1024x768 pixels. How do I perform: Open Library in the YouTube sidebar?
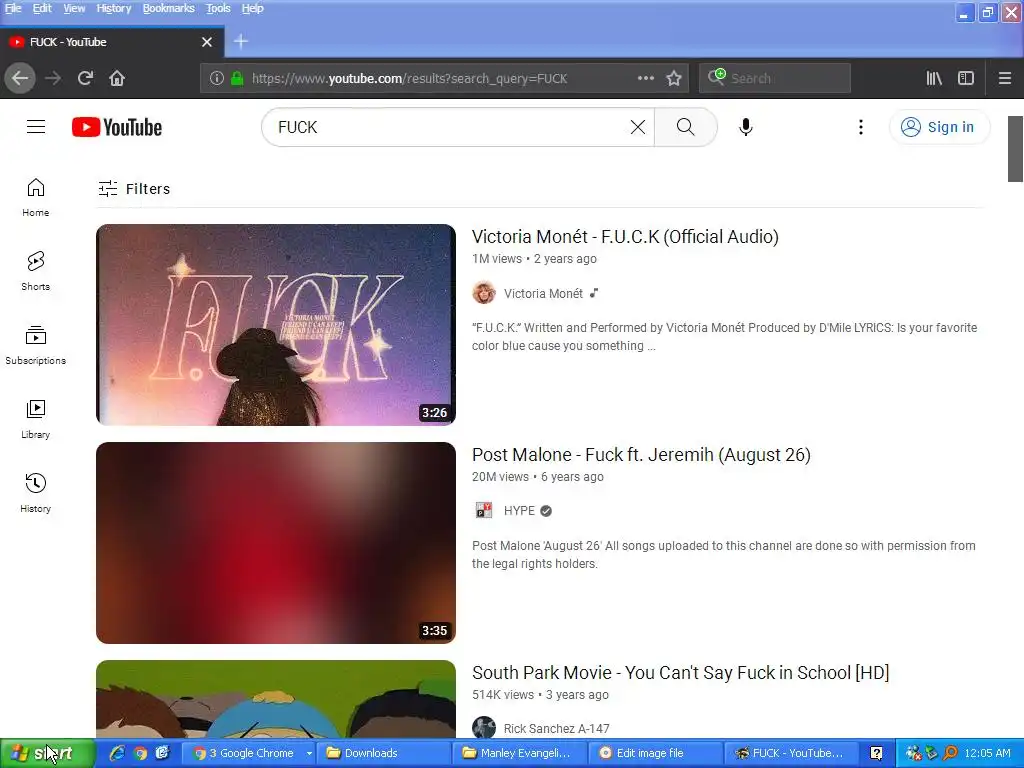35,419
